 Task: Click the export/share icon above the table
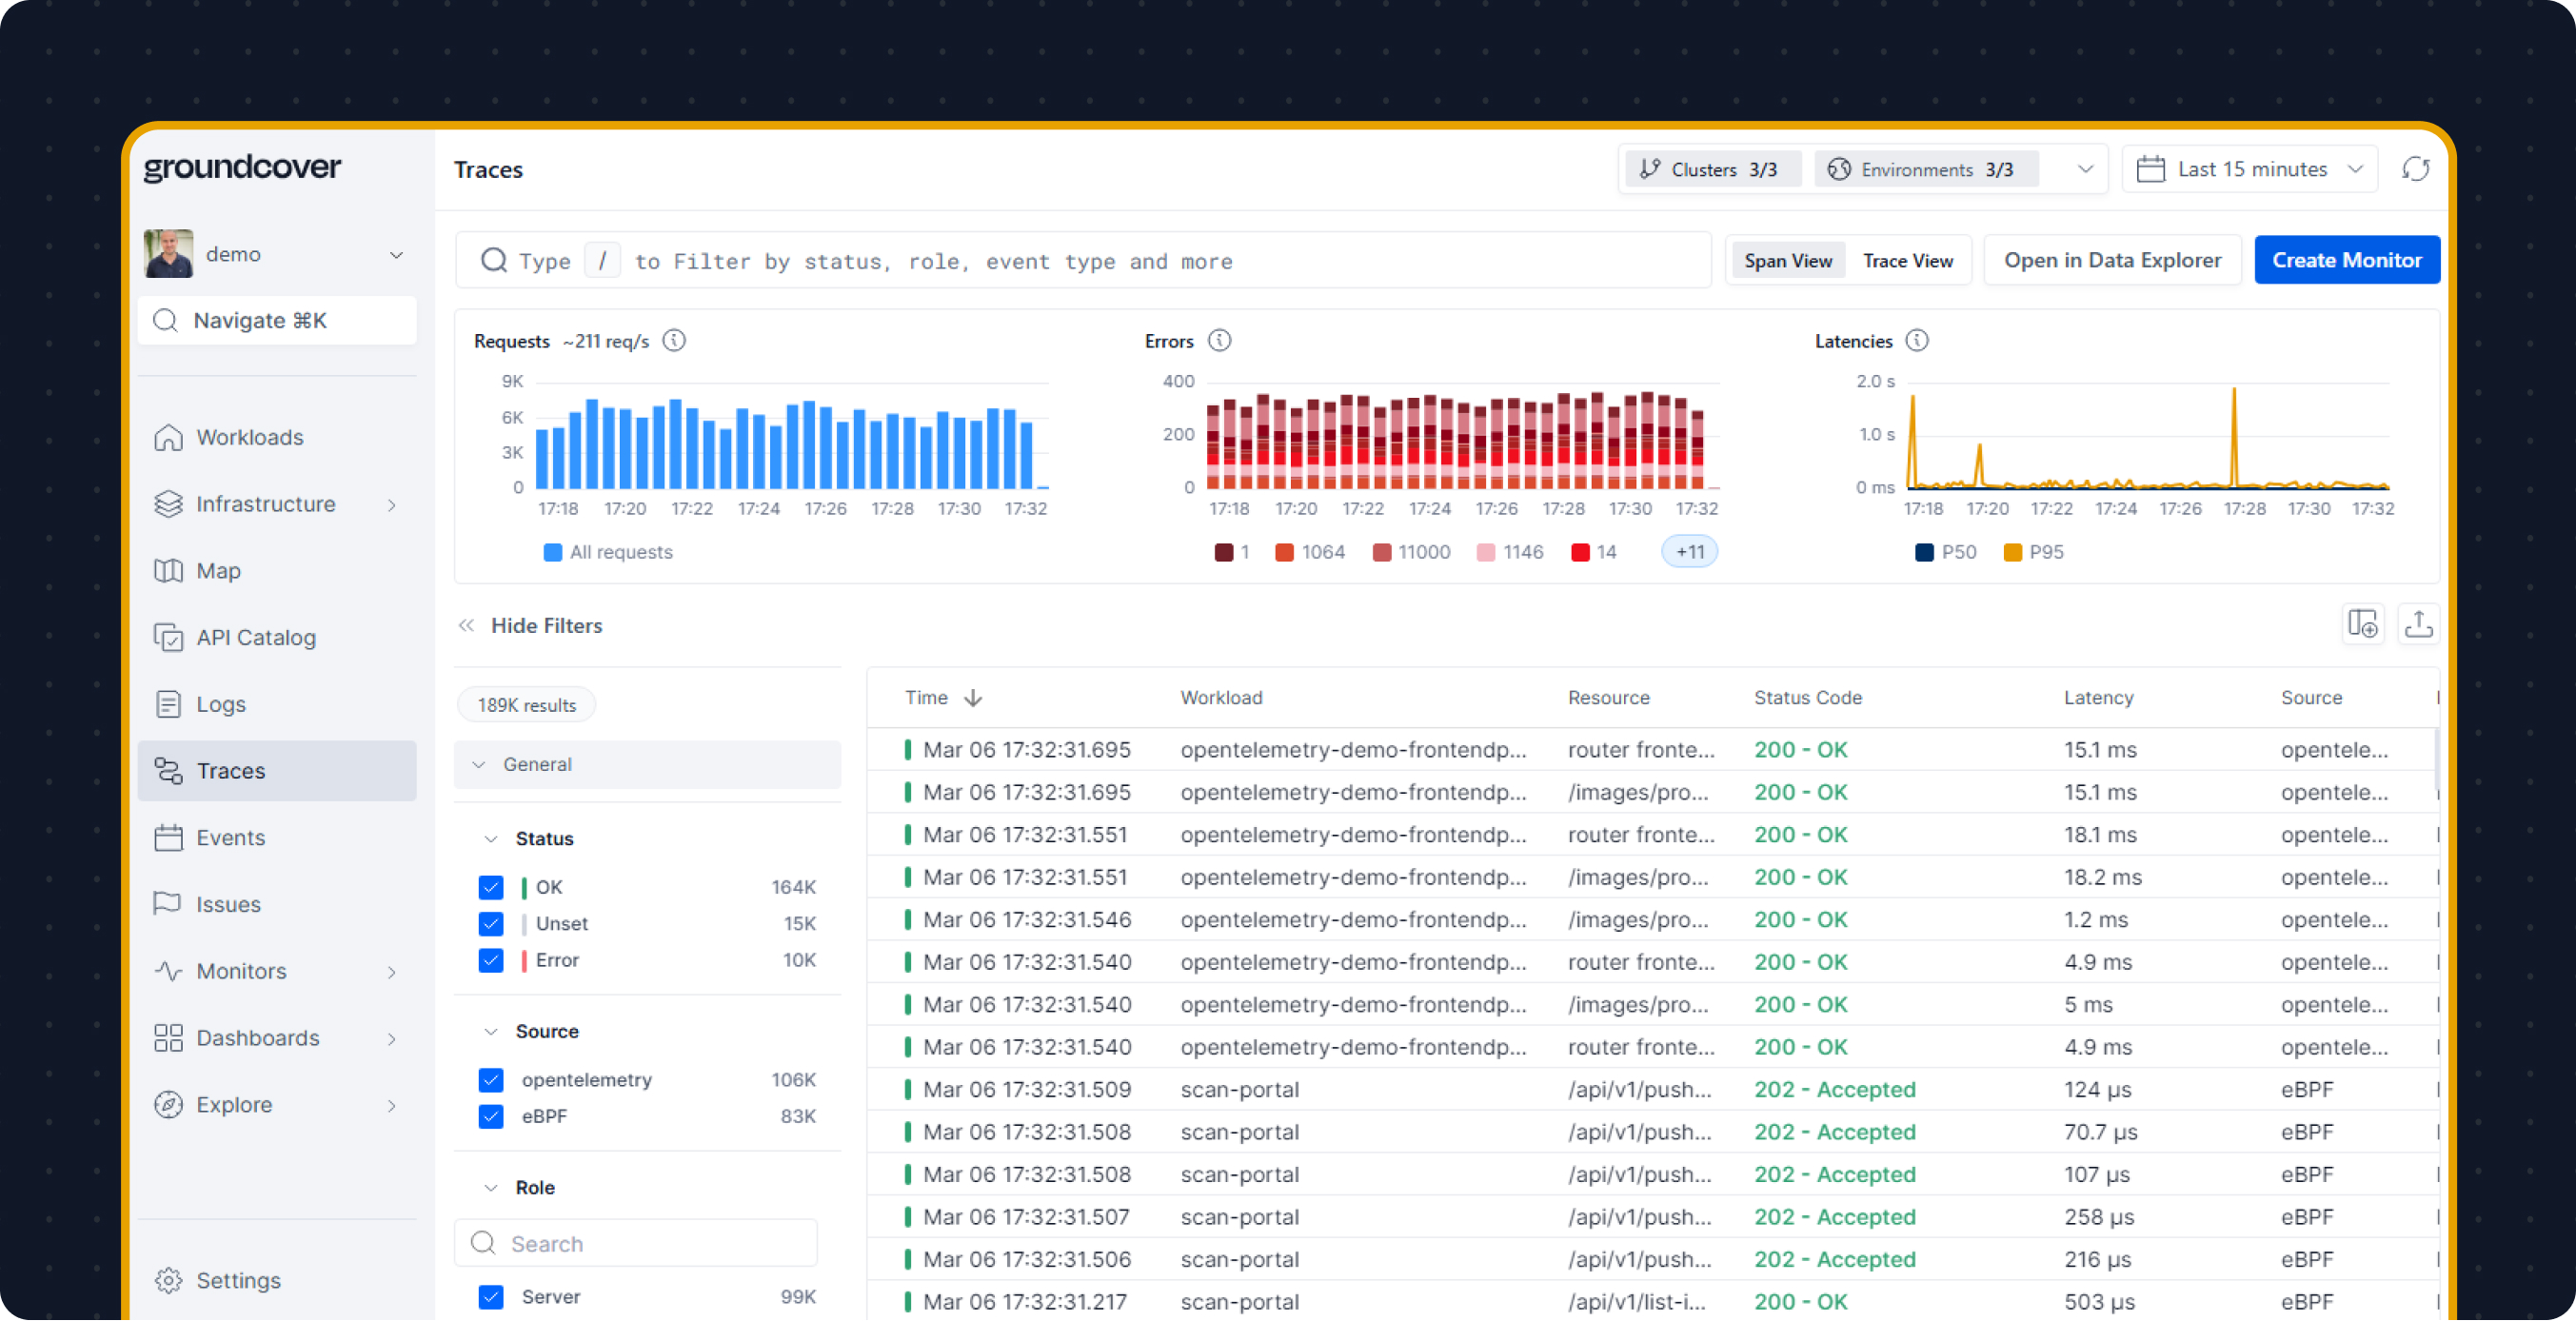[x=2418, y=625]
